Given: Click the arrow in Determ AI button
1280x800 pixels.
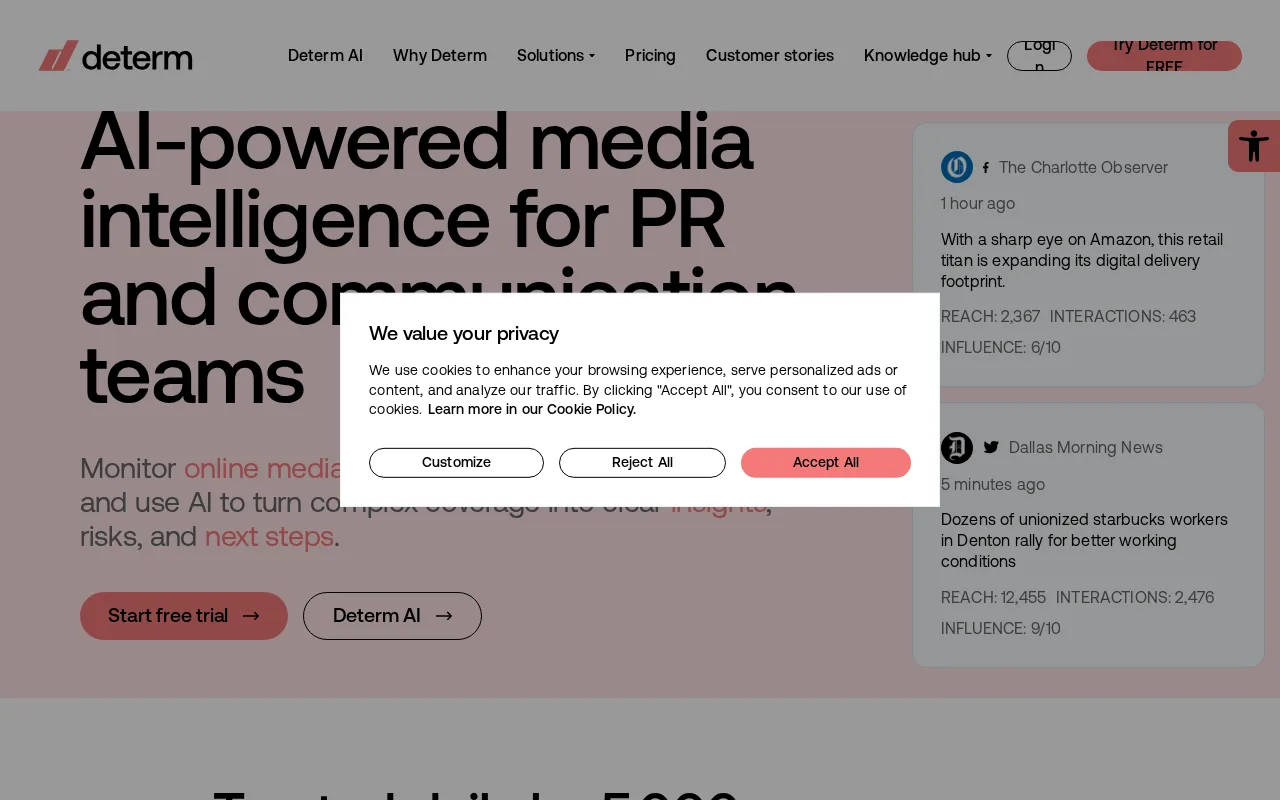Looking at the screenshot, I should pos(444,616).
